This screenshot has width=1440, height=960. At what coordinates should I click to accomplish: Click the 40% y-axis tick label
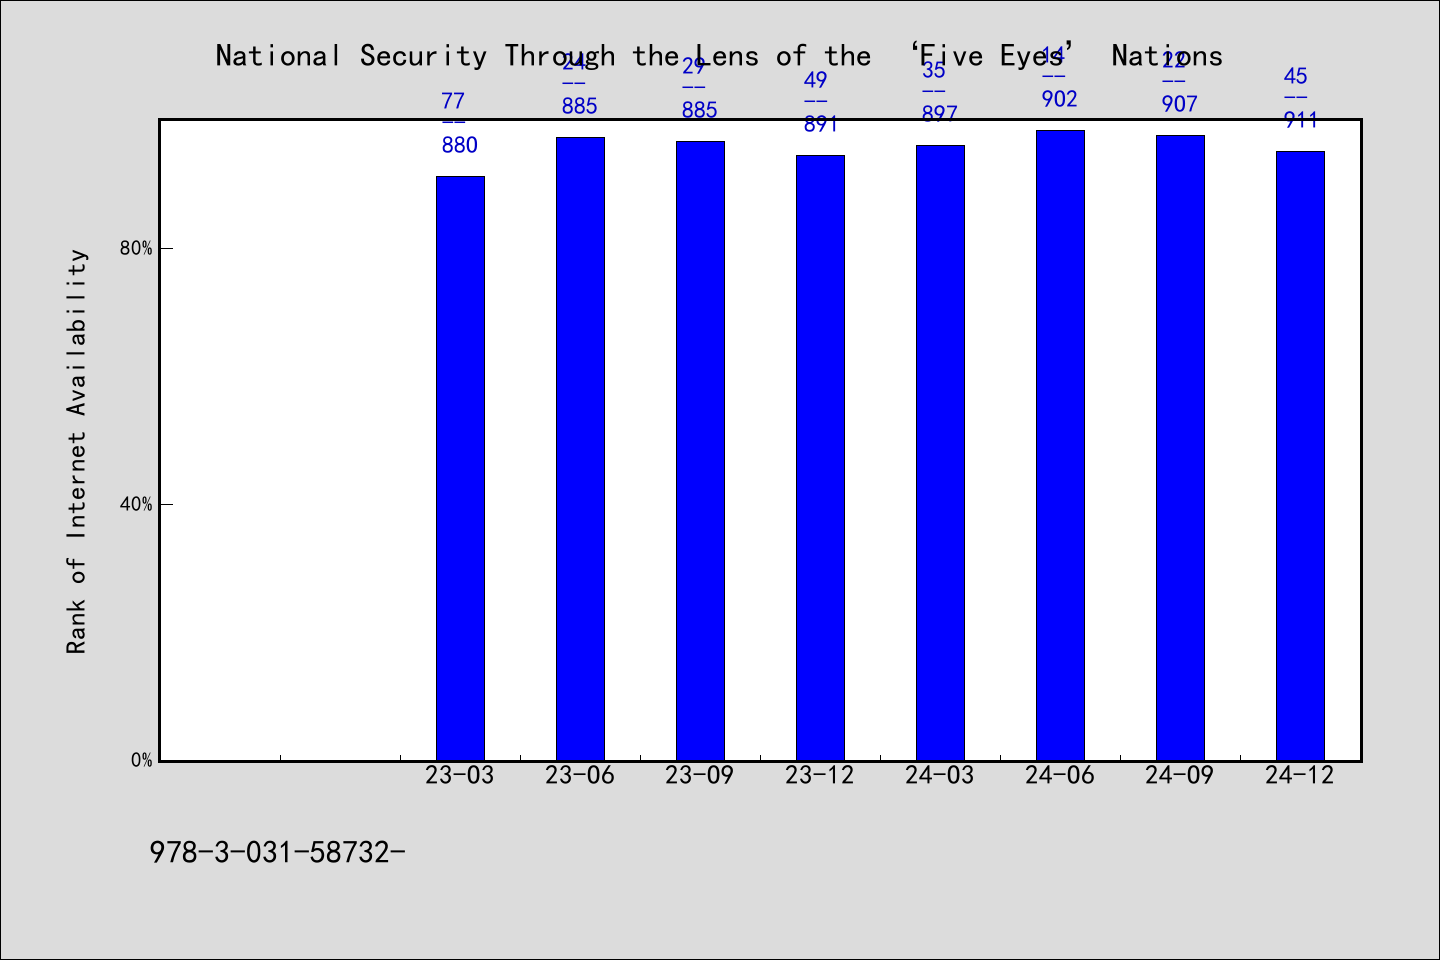coord(136,504)
